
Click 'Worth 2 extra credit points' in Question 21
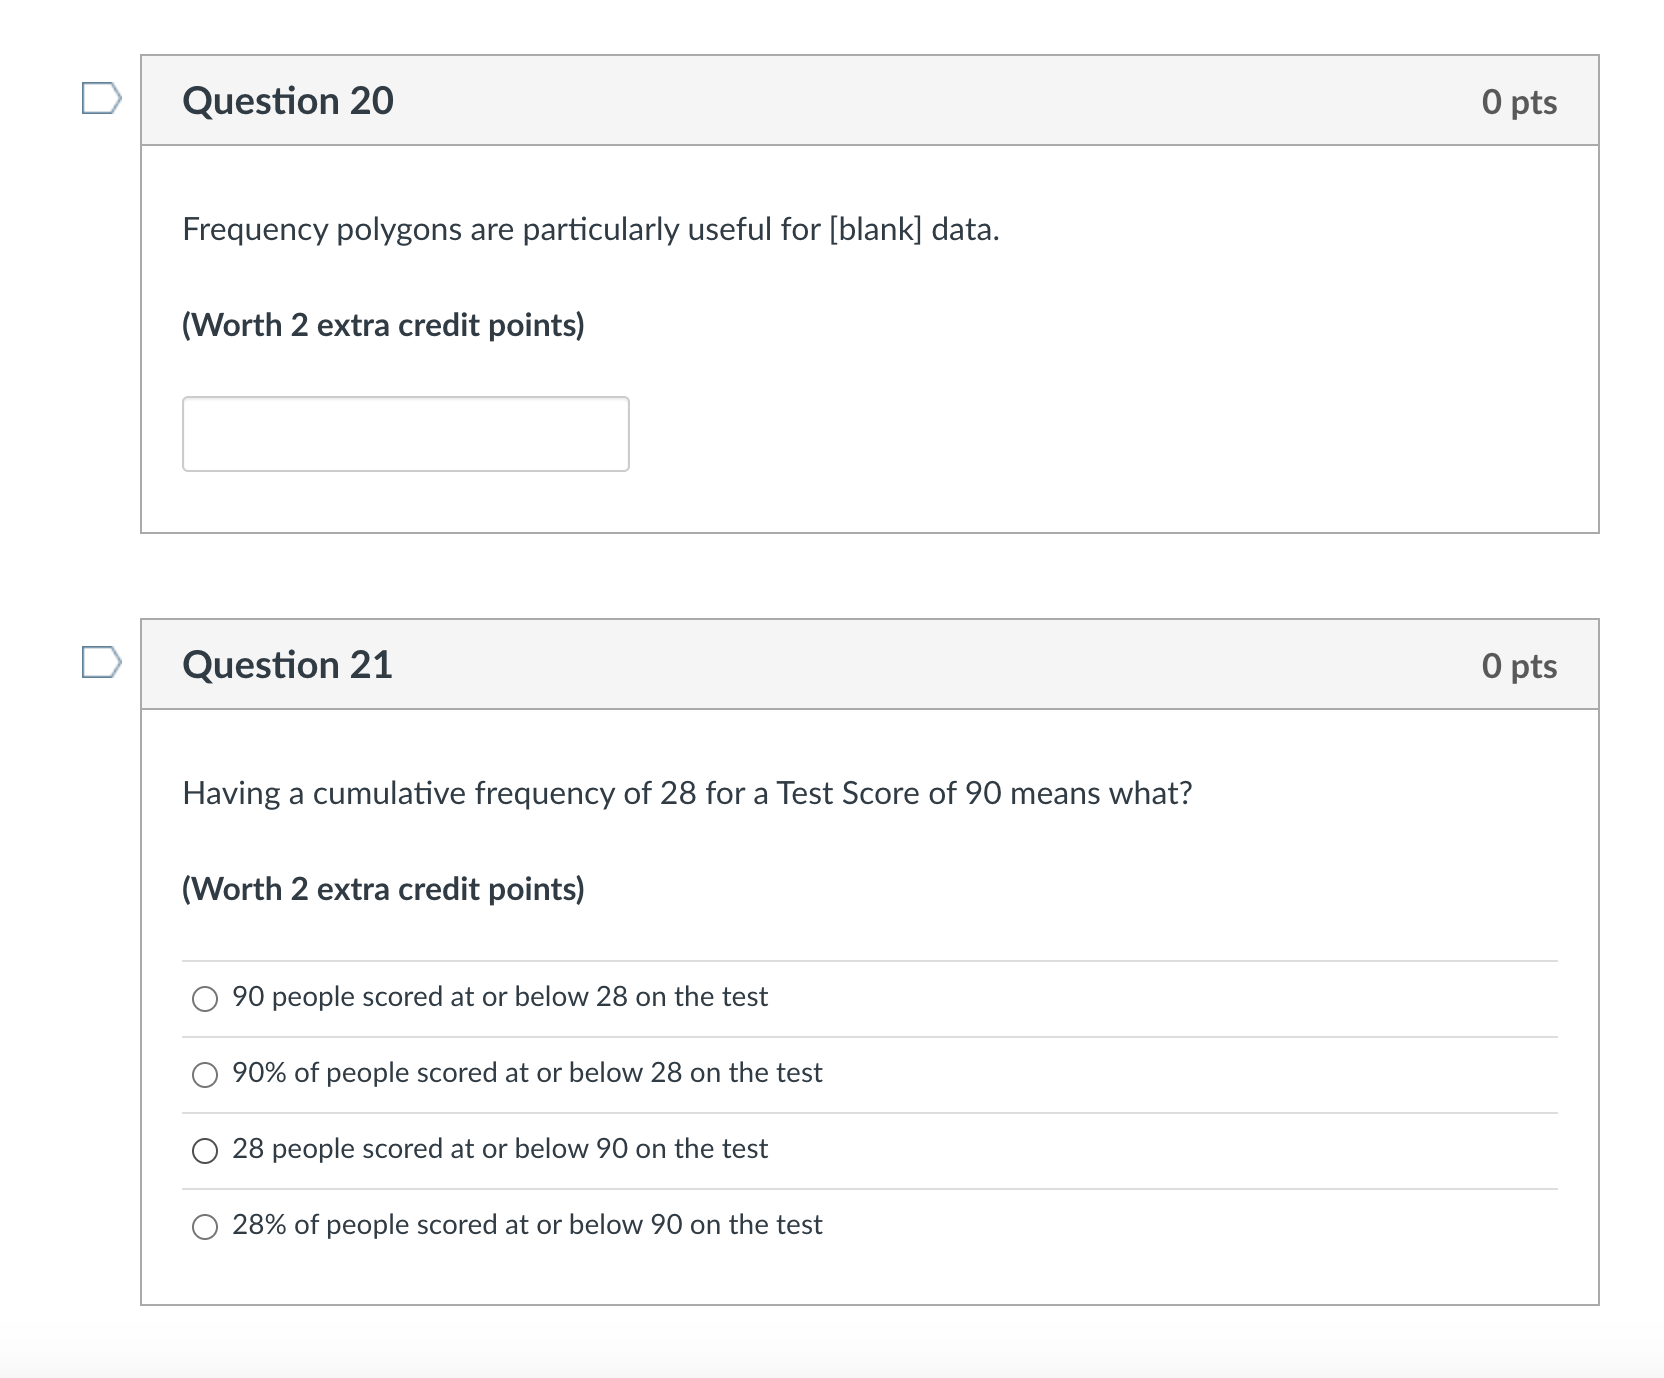pyautogui.click(x=383, y=888)
